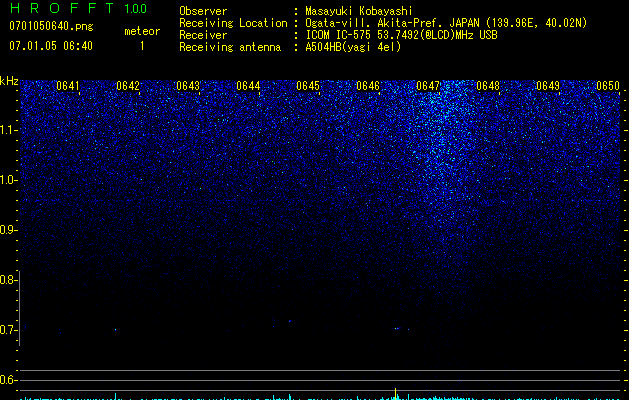Click the meteor echo blip just before 0642
Image resolution: width=629 pixels, height=400 pixels.
tap(116, 330)
